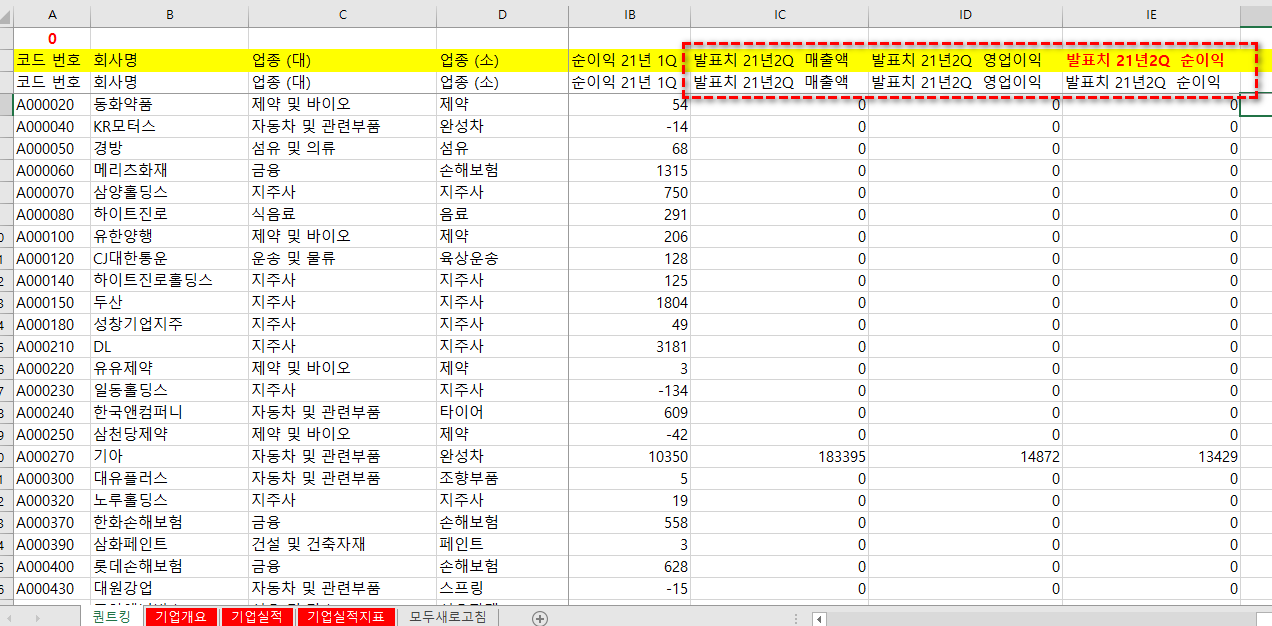The width and height of the screenshot is (1272, 626).
Task: Click yellow header cell 코드 번호
Action: [52, 60]
